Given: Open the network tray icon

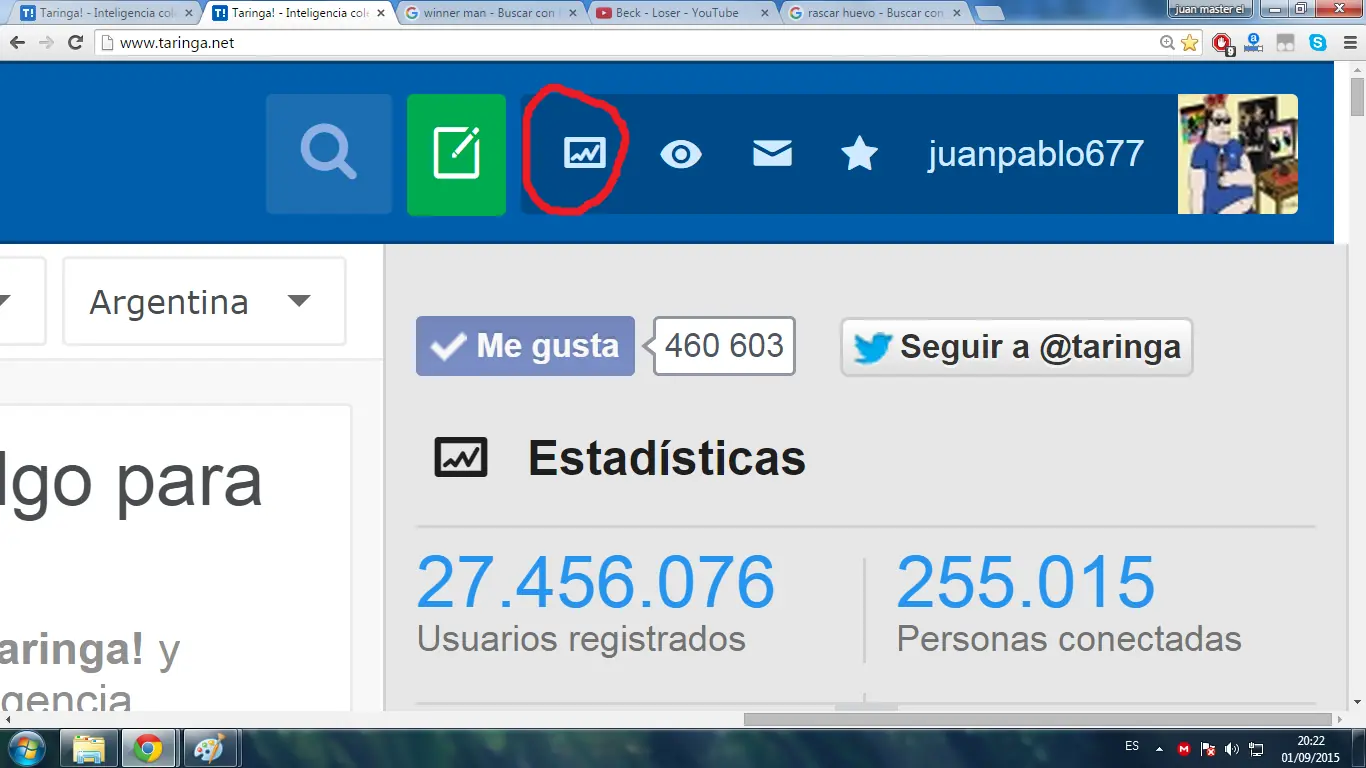Looking at the screenshot, I should (1257, 749).
